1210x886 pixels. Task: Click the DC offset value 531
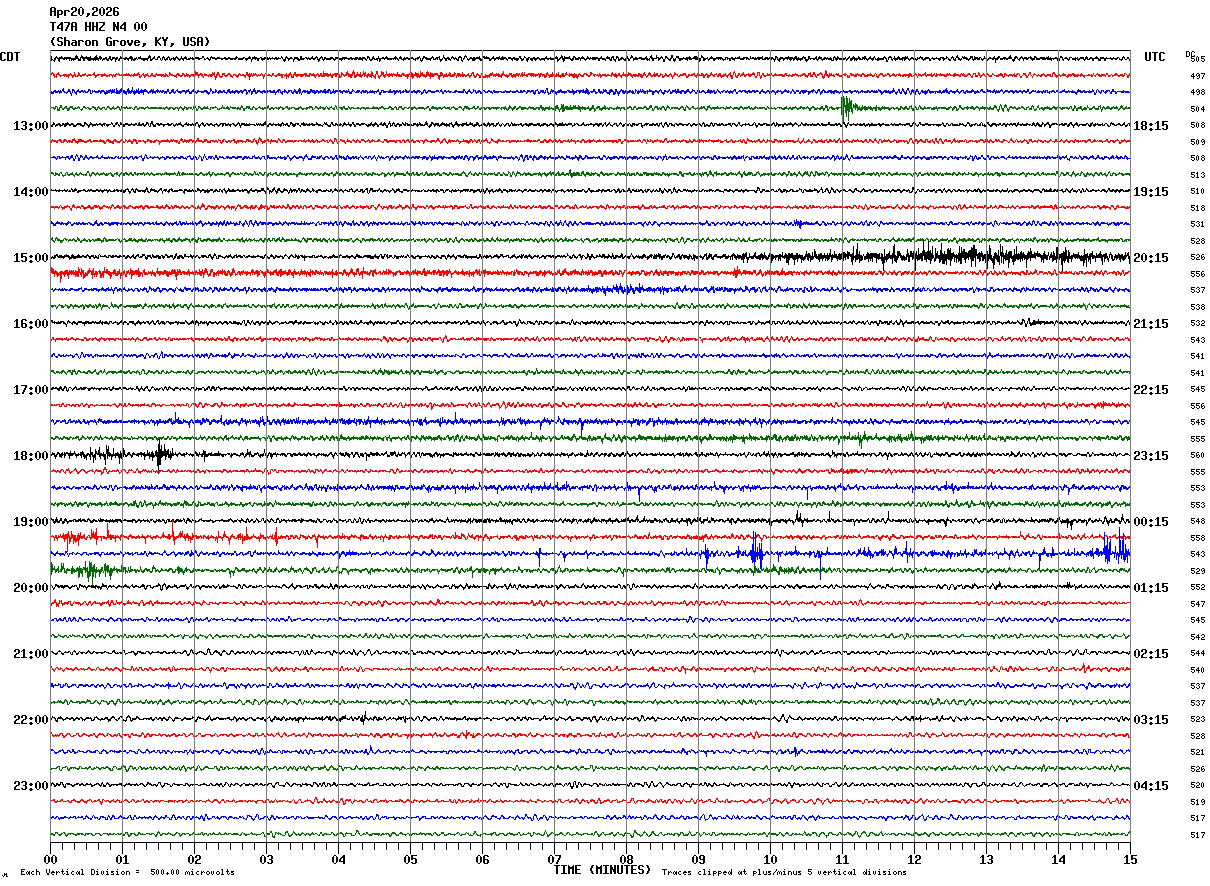1197,224
